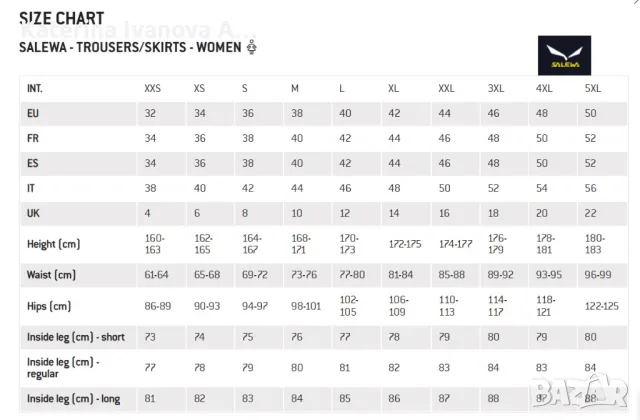This screenshot has width=640, height=420.
Task: Click the Inside leg long row label
Action: point(73,399)
